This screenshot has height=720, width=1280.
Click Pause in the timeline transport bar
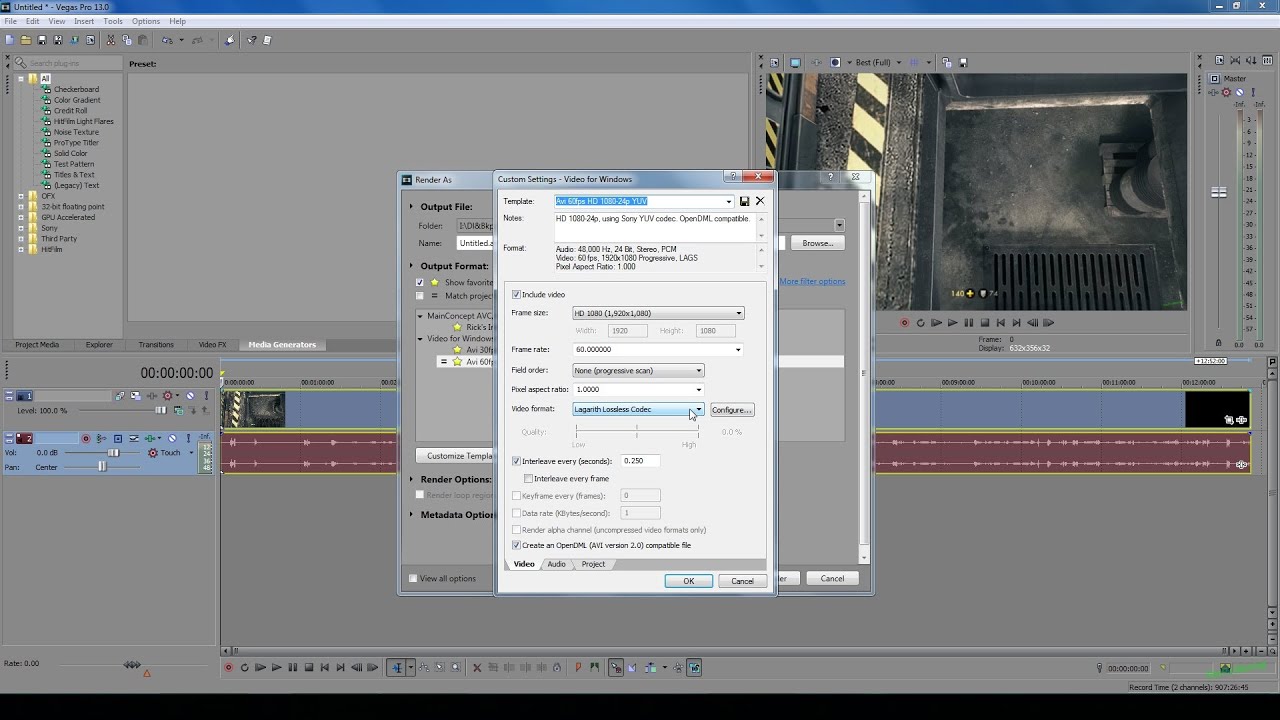pos(293,668)
